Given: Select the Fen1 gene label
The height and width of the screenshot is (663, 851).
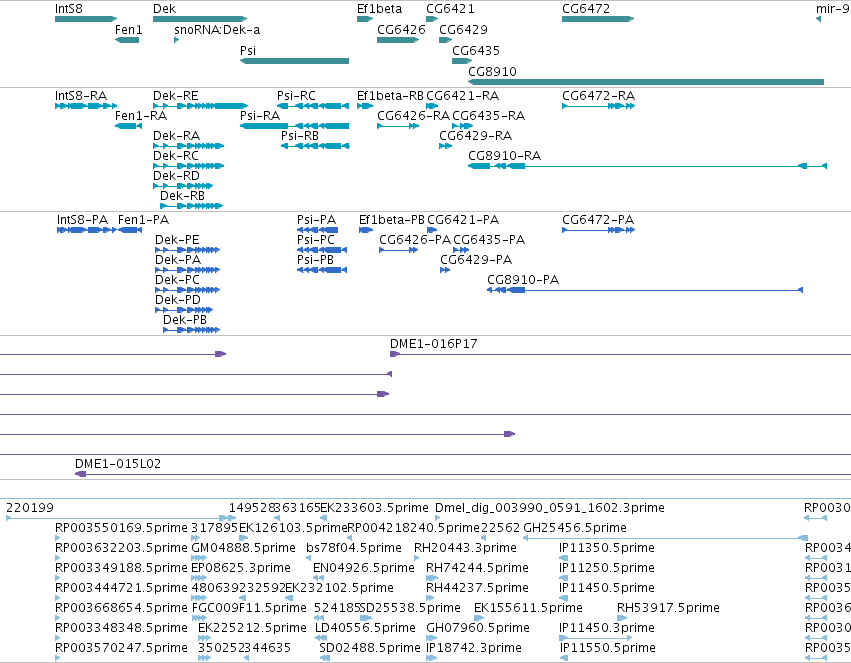Looking at the screenshot, I should click(129, 30).
